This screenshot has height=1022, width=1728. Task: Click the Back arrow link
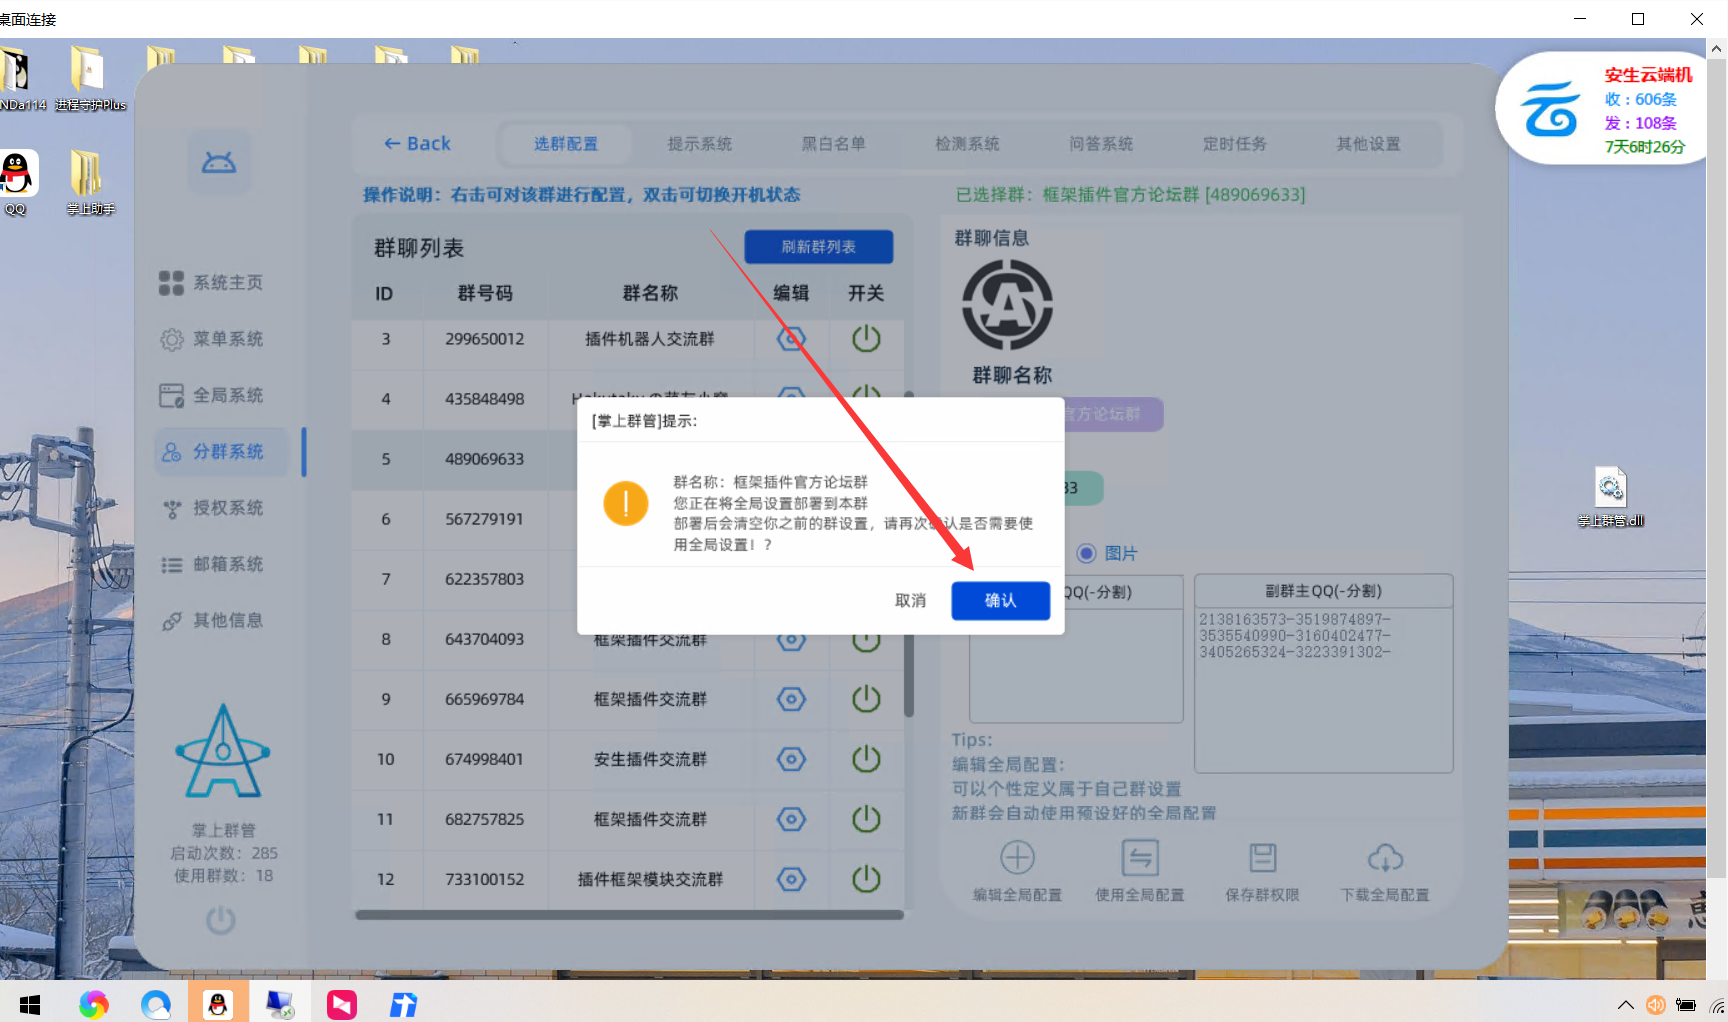coord(417,144)
